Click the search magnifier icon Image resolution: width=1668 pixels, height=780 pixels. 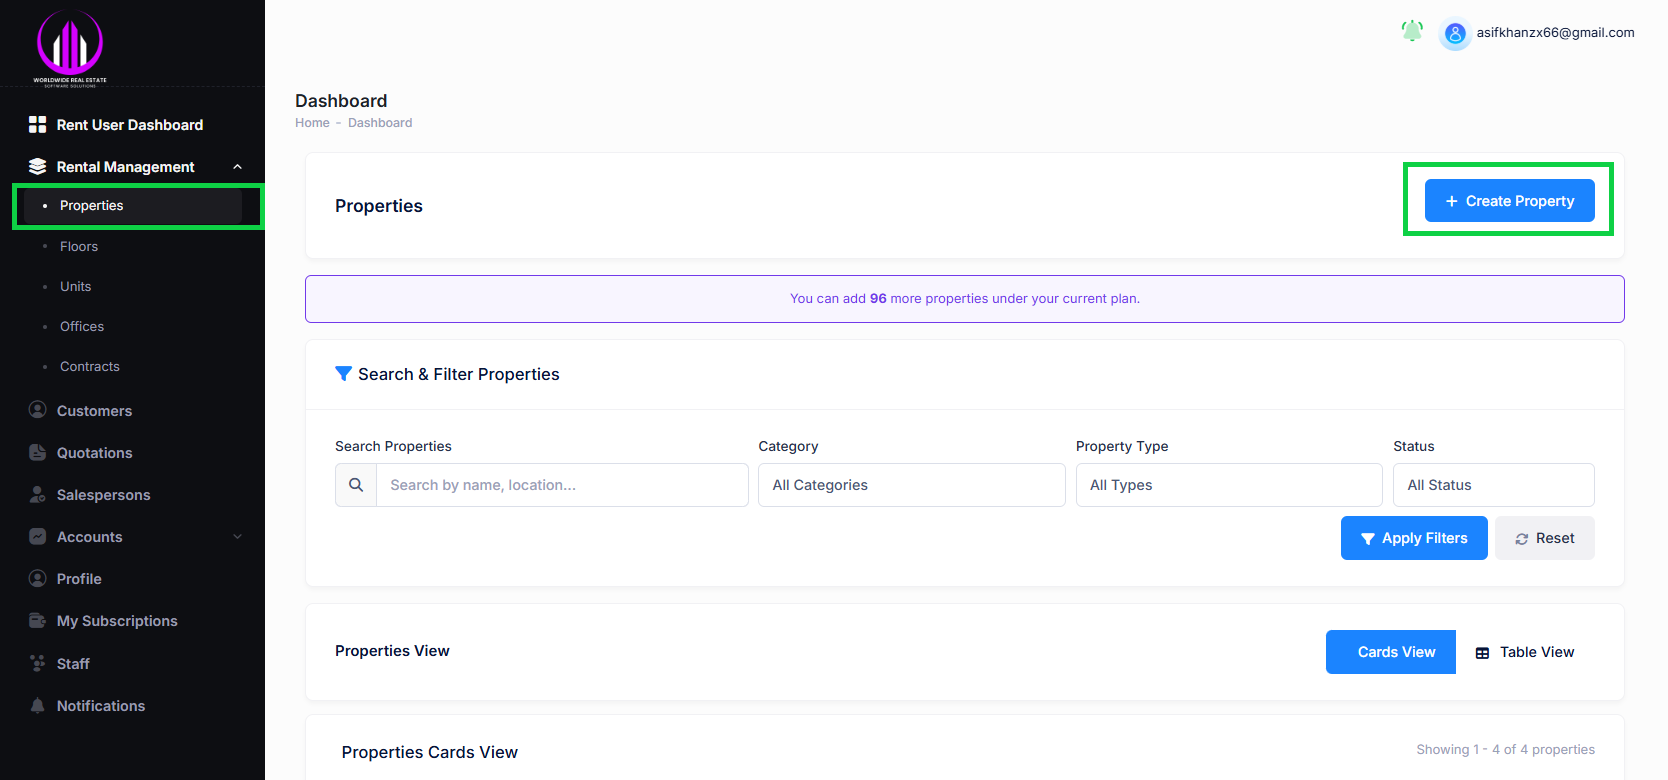coord(356,485)
